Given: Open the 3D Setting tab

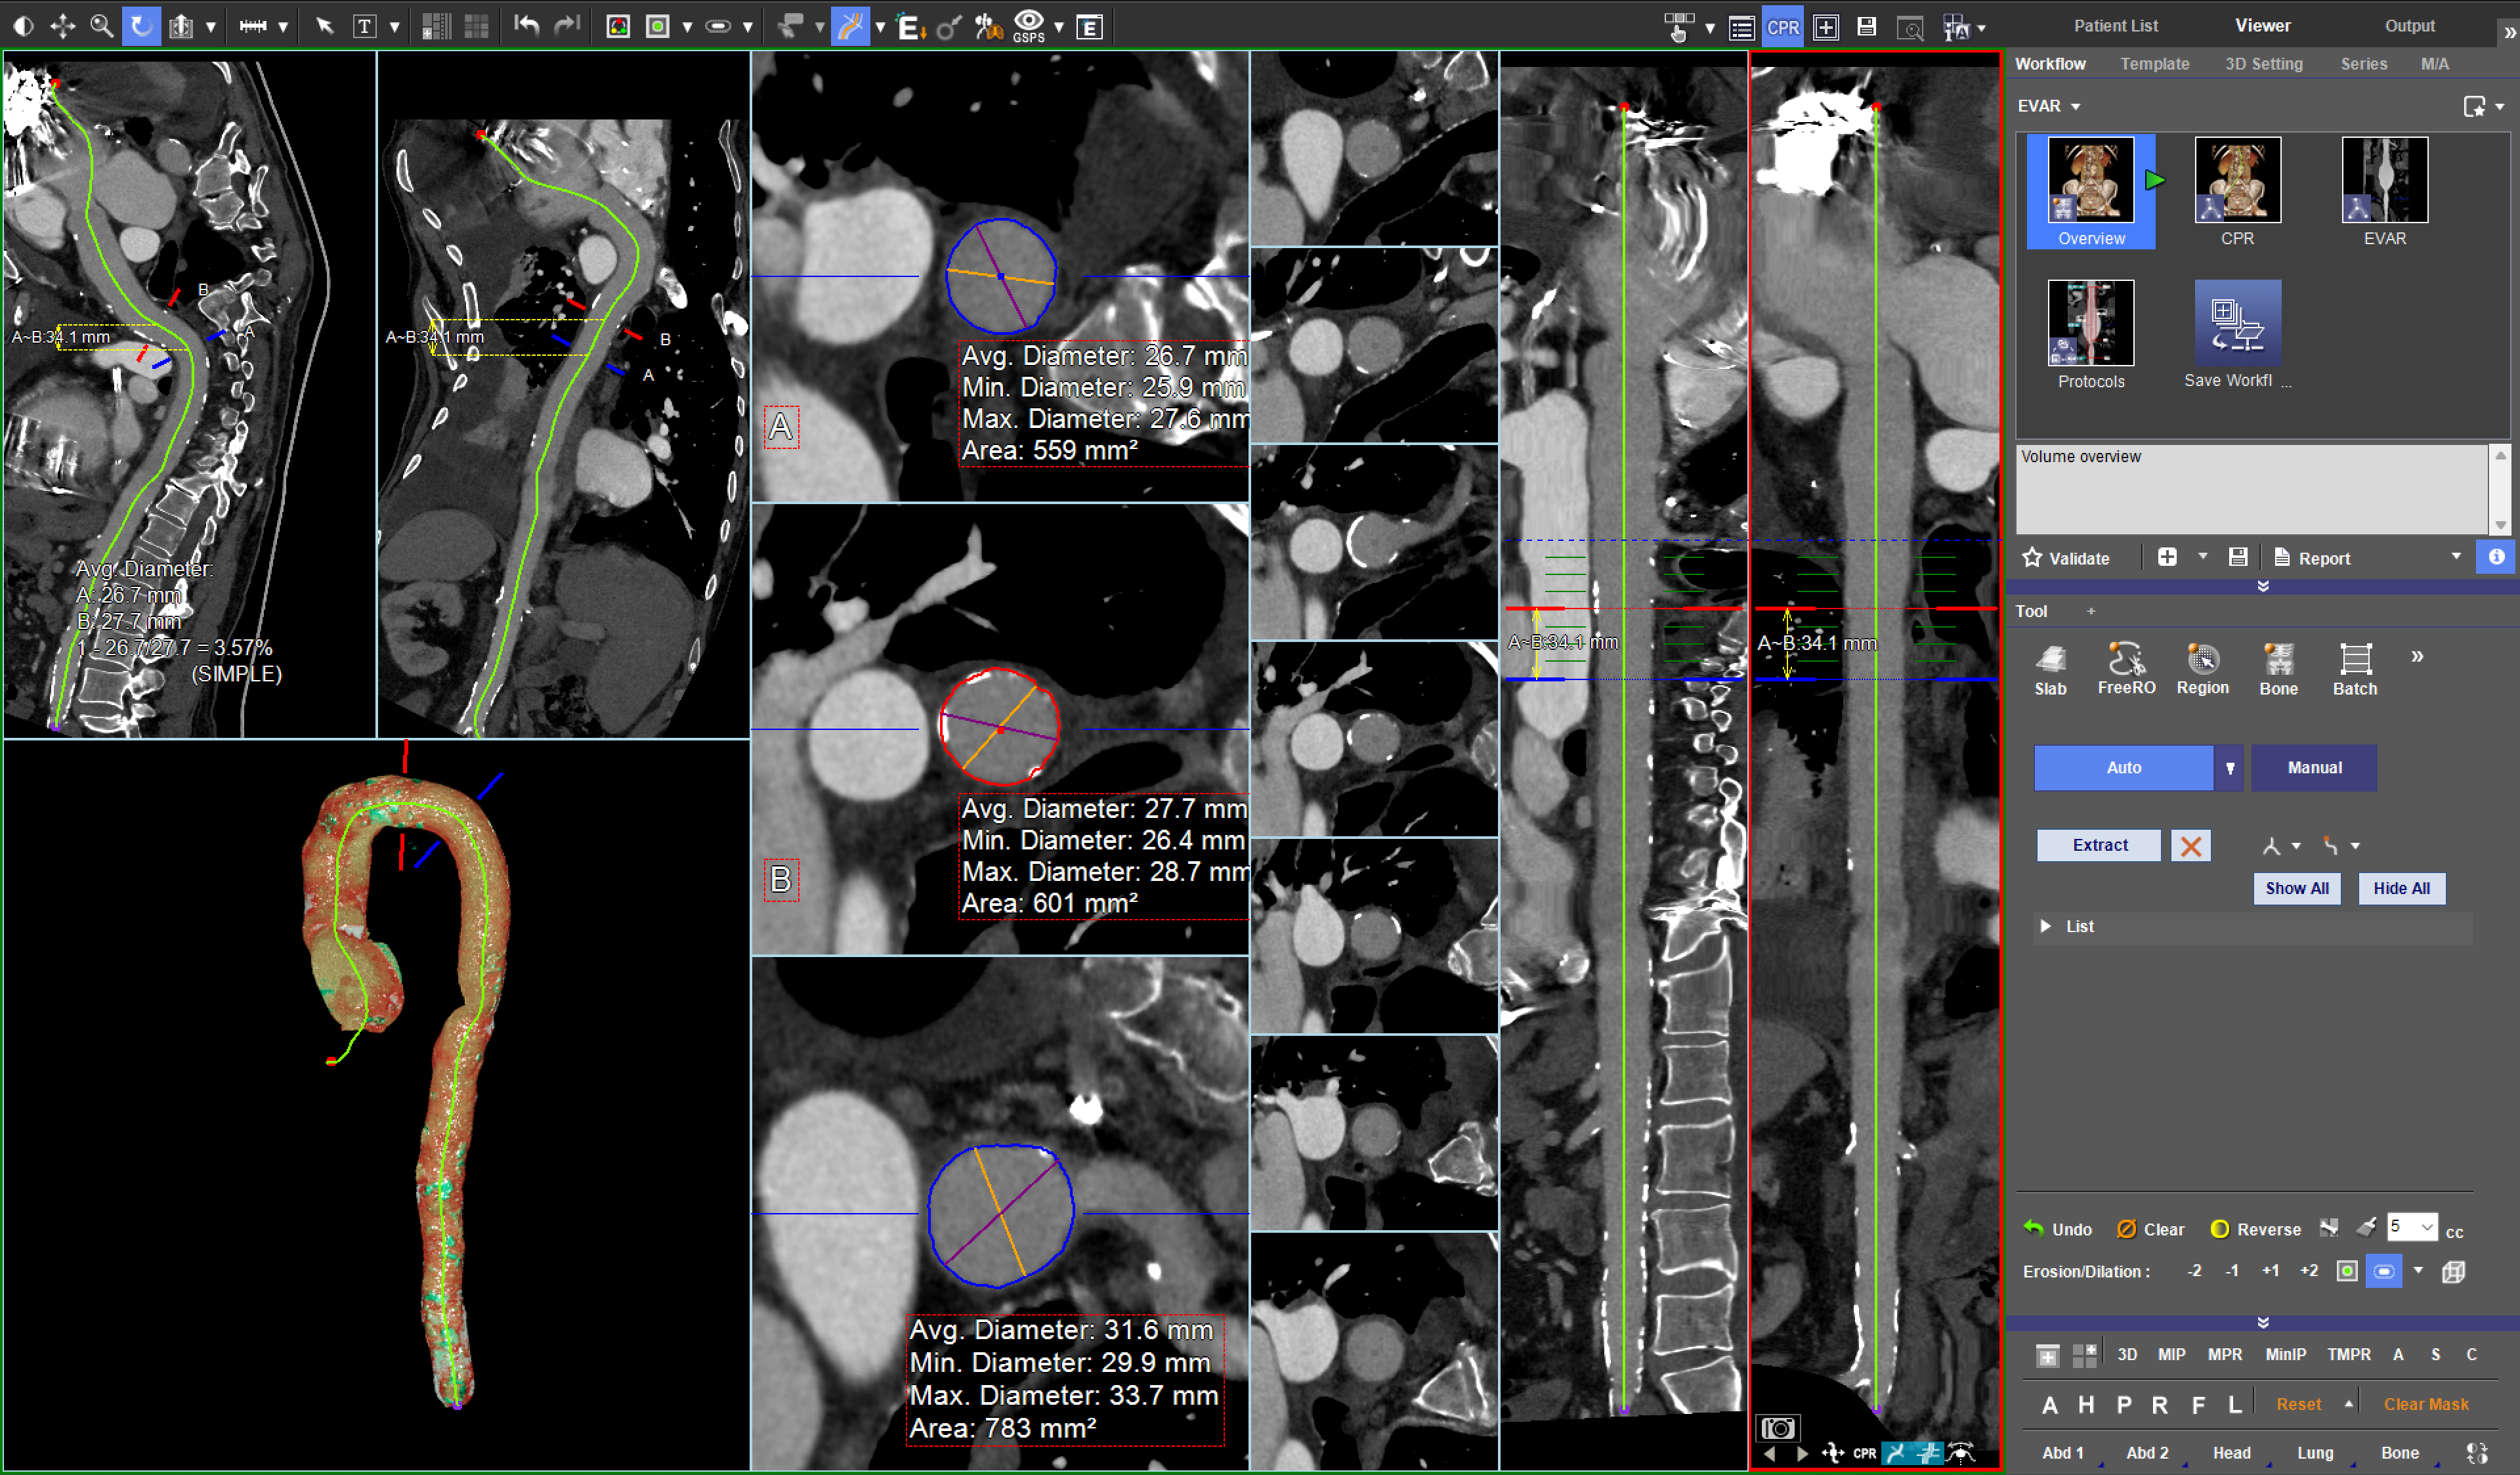Looking at the screenshot, I should coord(2263,64).
